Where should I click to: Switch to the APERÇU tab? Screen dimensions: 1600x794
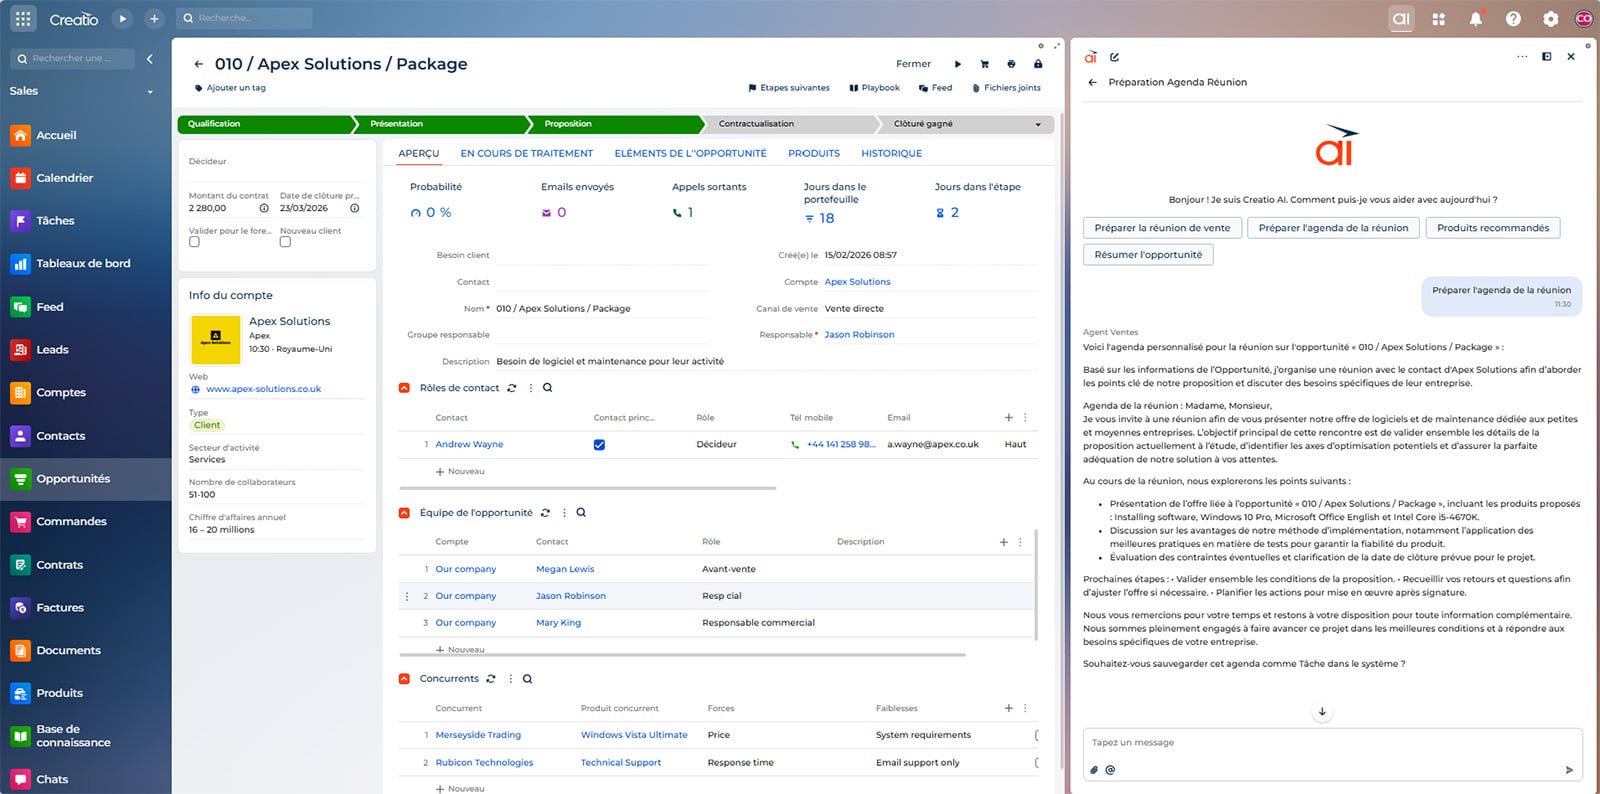pos(419,153)
